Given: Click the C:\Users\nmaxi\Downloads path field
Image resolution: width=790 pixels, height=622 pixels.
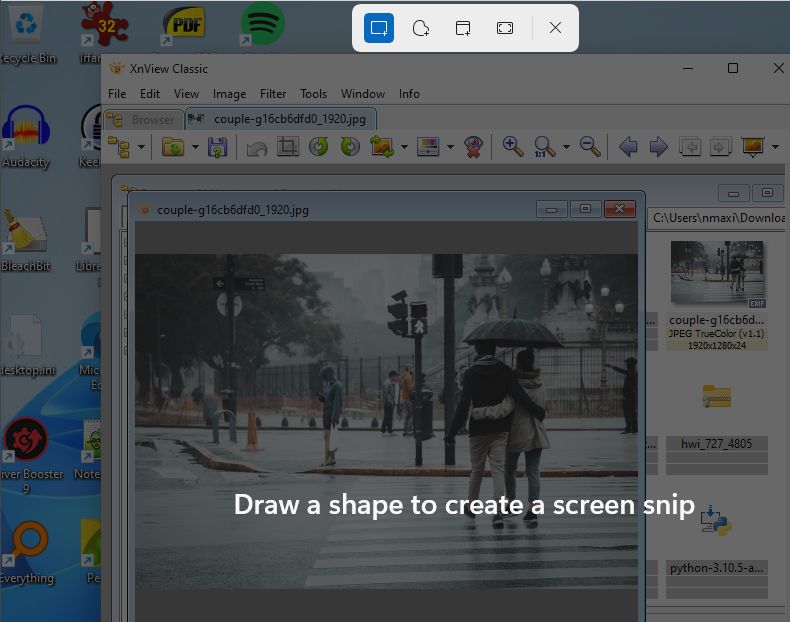Looking at the screenshot, I should [x=716, y=218].
